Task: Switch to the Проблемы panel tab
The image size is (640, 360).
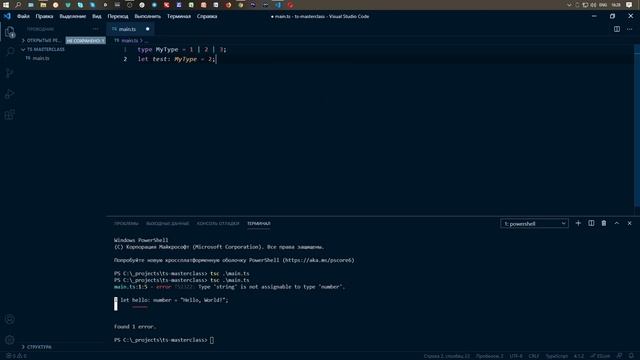Action: click(126, 223)
